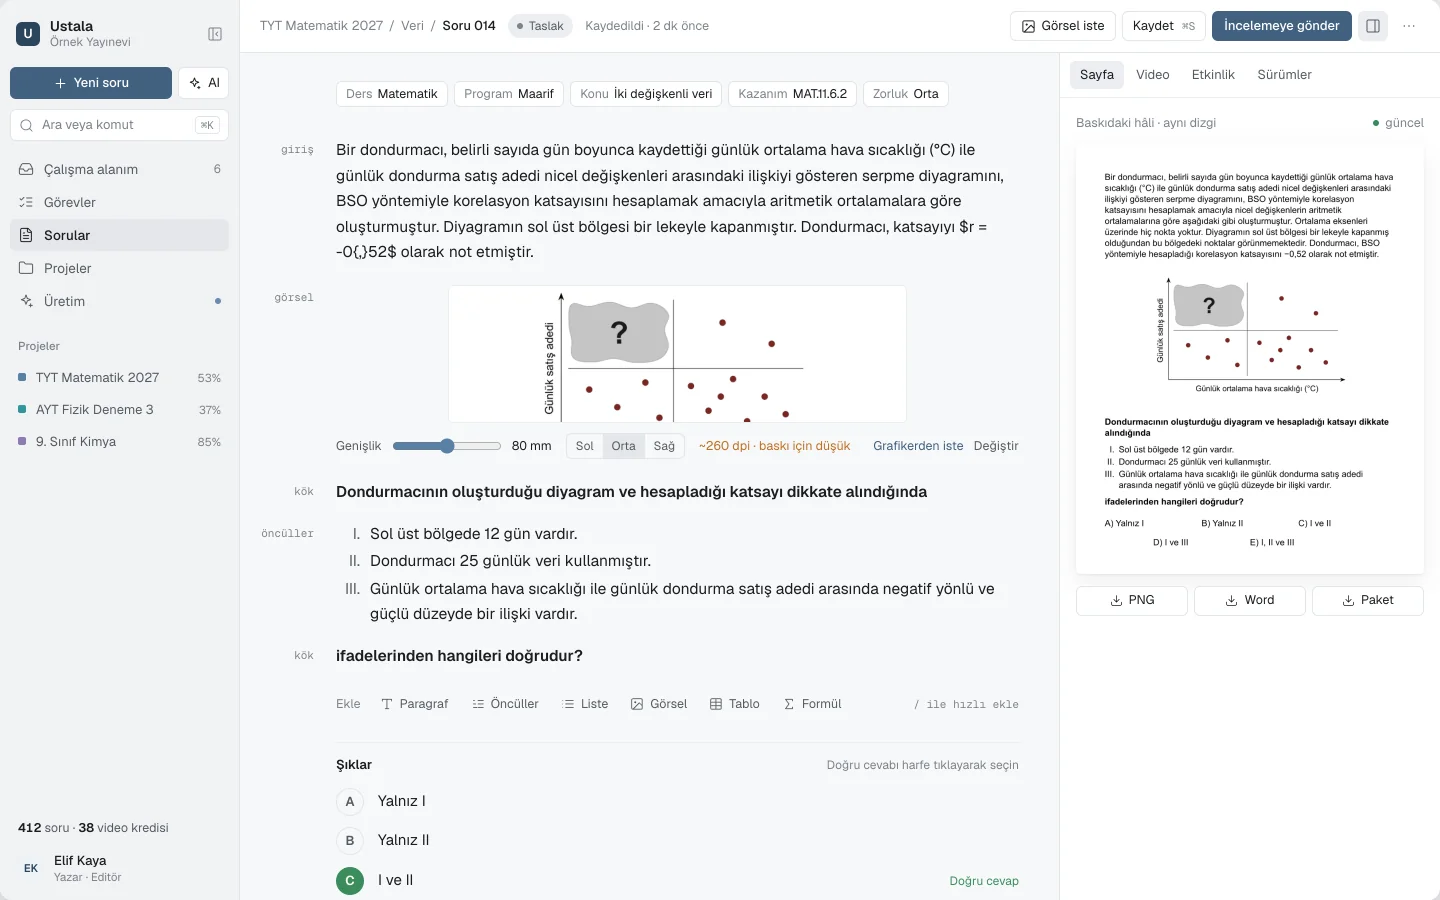The image size is (1440, 900).
Task: Open the Ustala workspace switcher
Action: 90,34
